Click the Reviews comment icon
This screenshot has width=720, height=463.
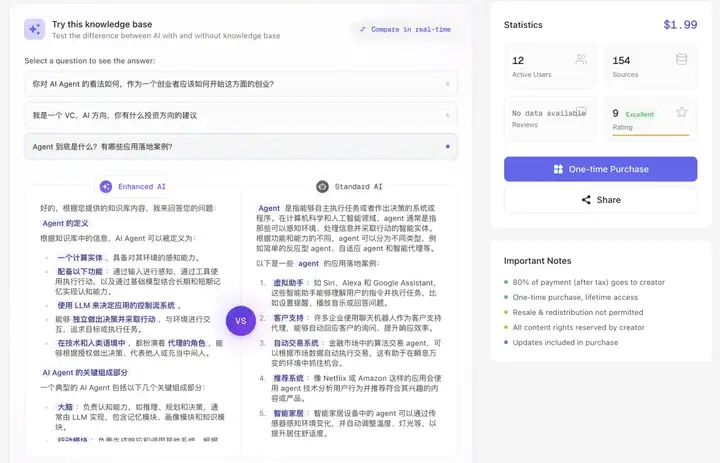pyautogui.click(x=581, y=111)
